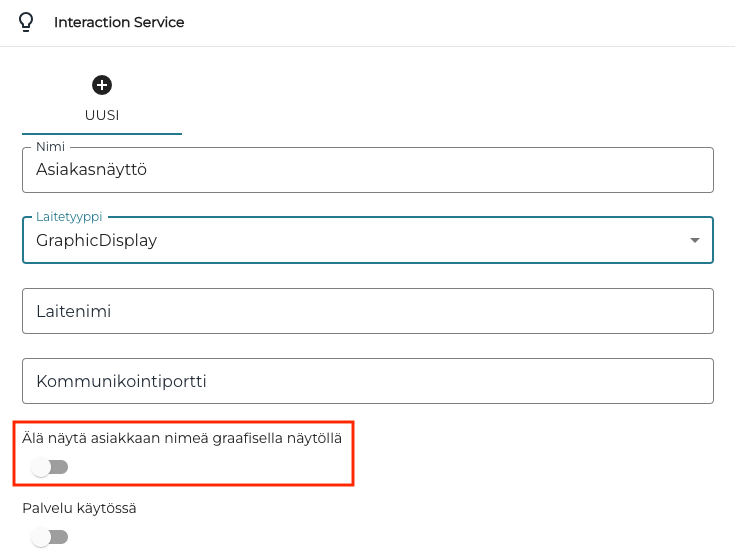Focus the Laitenimi input field
The image size is (735, 560).
coord(367,311)
